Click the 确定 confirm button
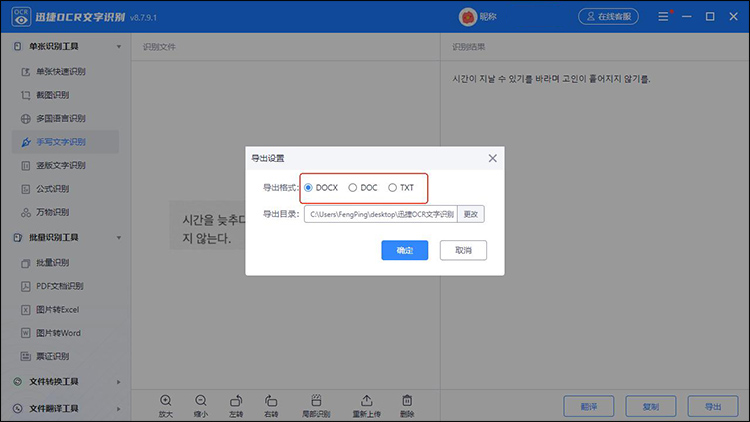This screenshot has height=422, width=750. (405, 250)
